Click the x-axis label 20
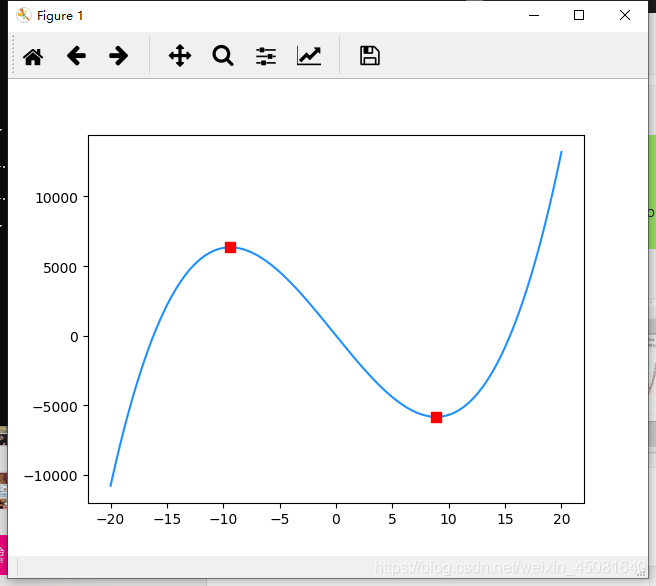This screenshot has width=656, height=586. click(x=561, y=519)
